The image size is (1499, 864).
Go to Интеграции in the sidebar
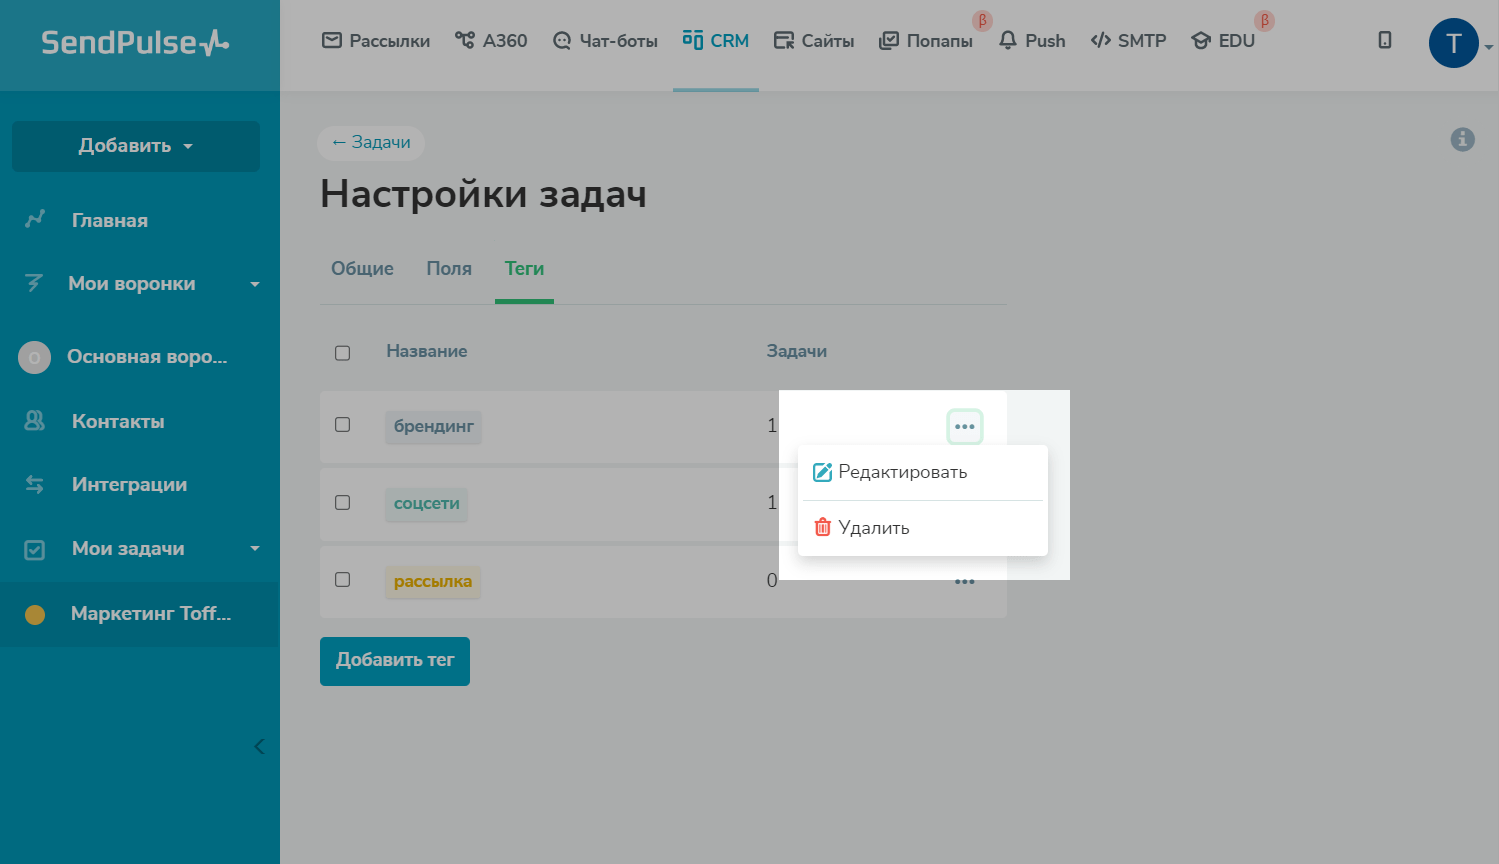tap(129, 484)
